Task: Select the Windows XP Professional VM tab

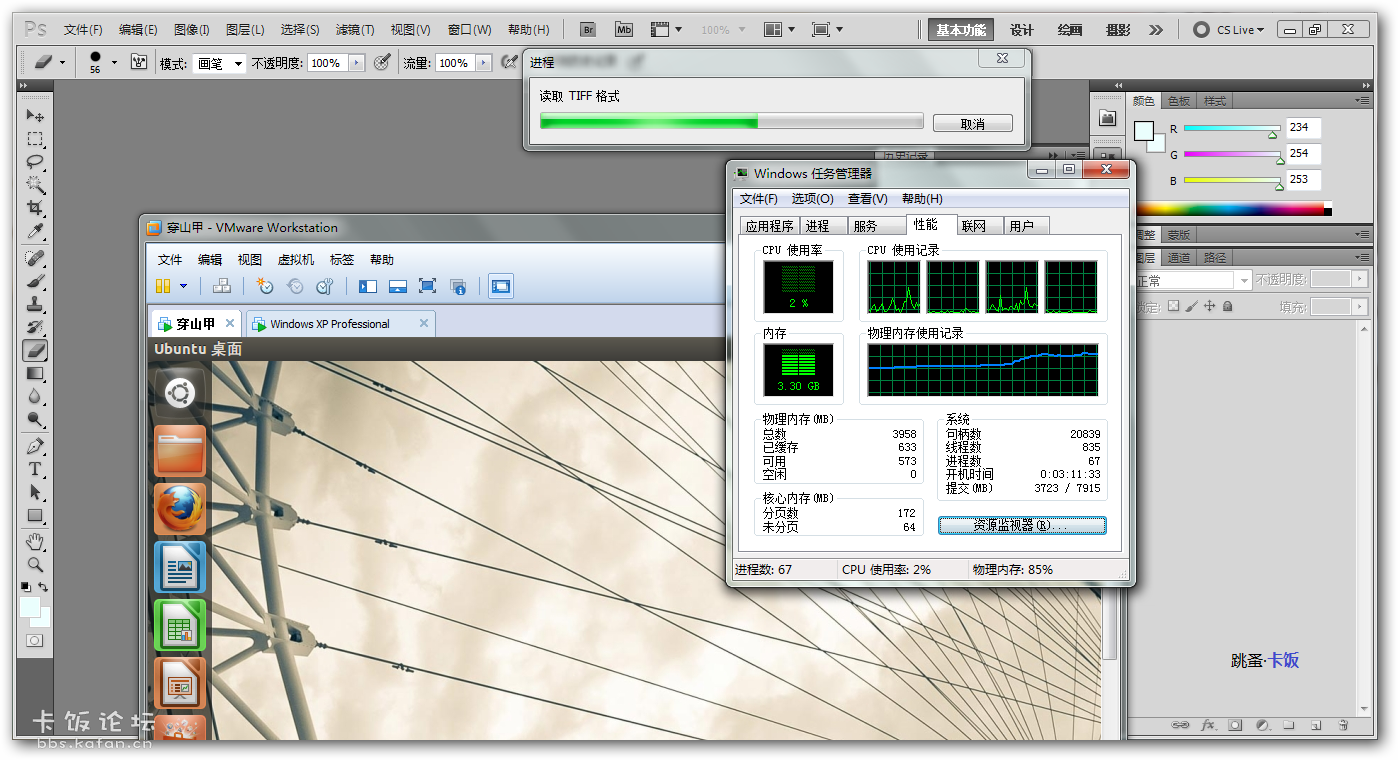Action: 341,324
